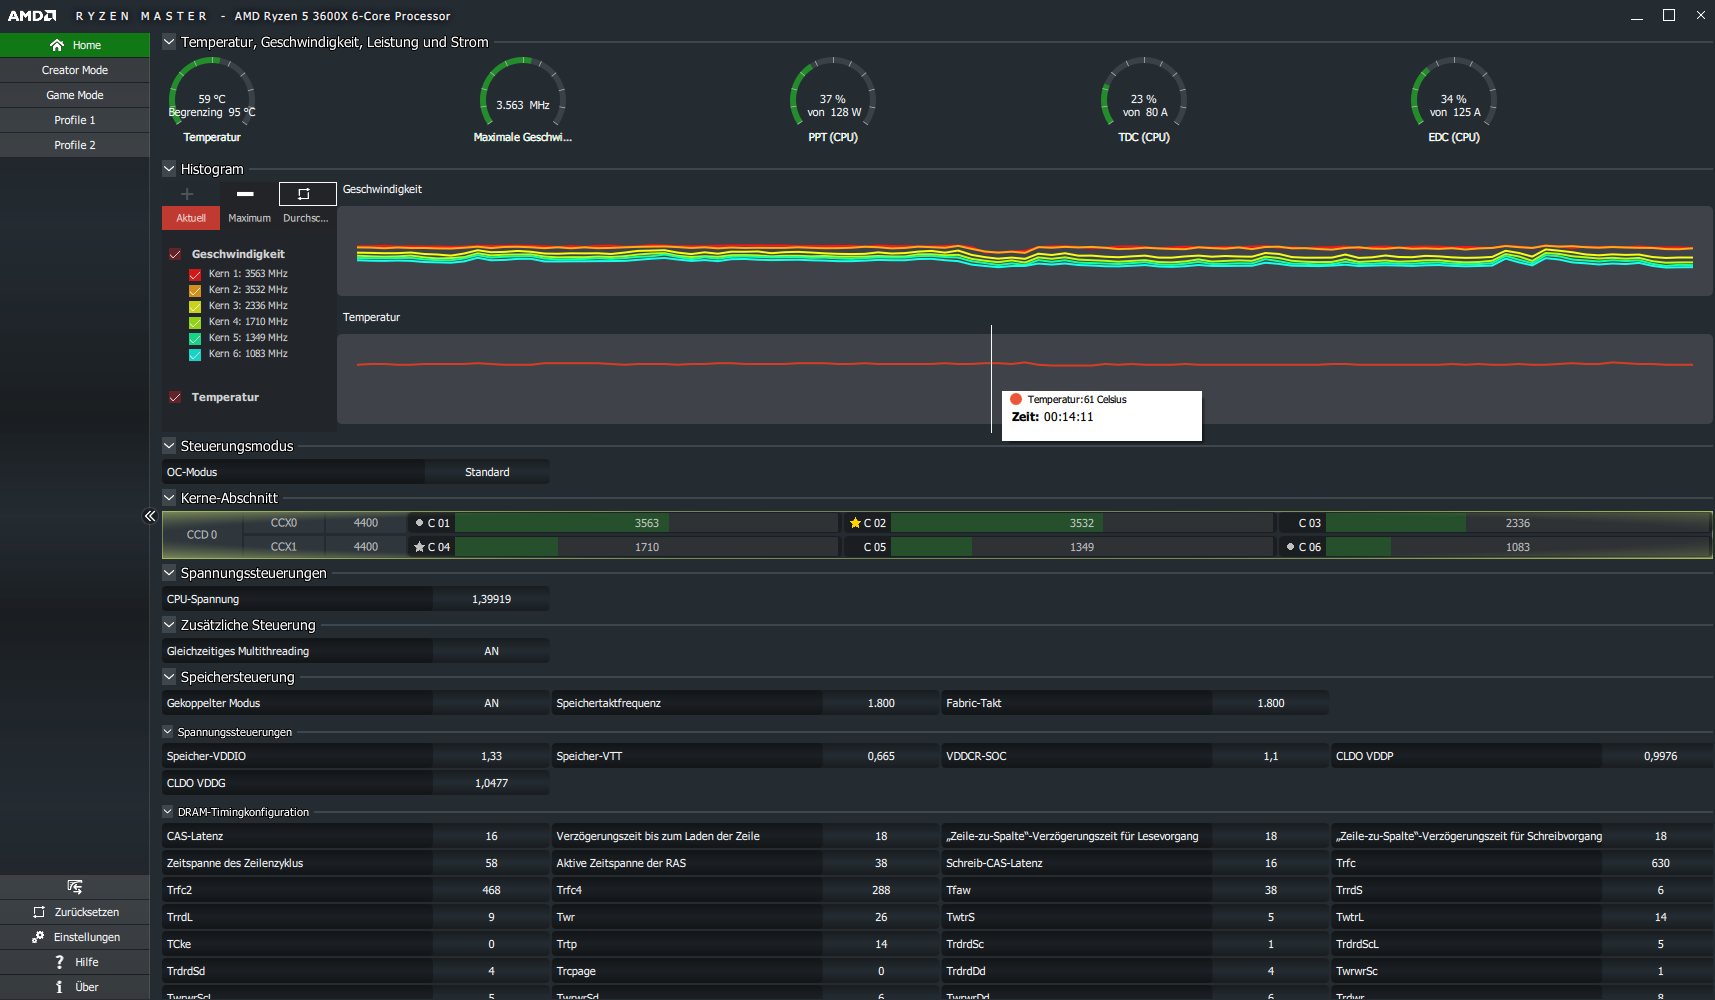Click the Gleichzeitiges Multithreading AN value
Screen dimensions: 1715x1000
coord(491,651)
